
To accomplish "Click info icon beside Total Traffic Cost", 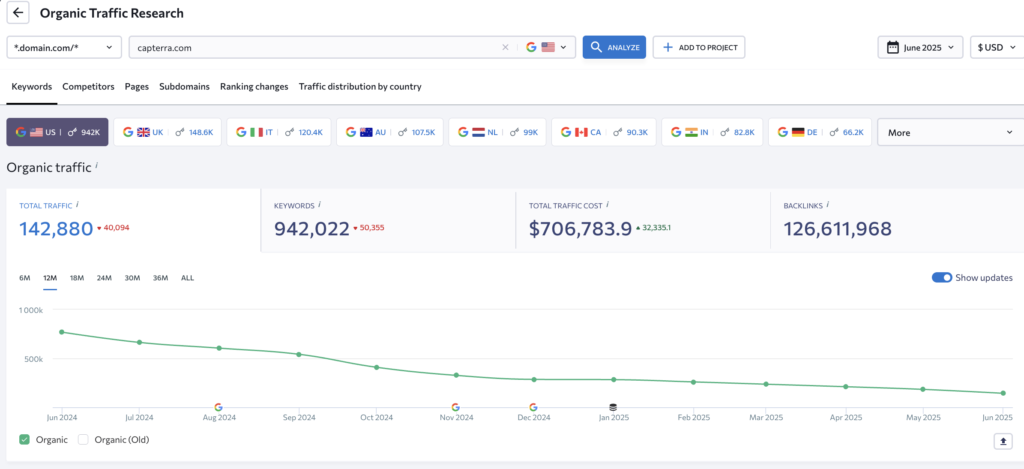I will click(x=608, y=204).
